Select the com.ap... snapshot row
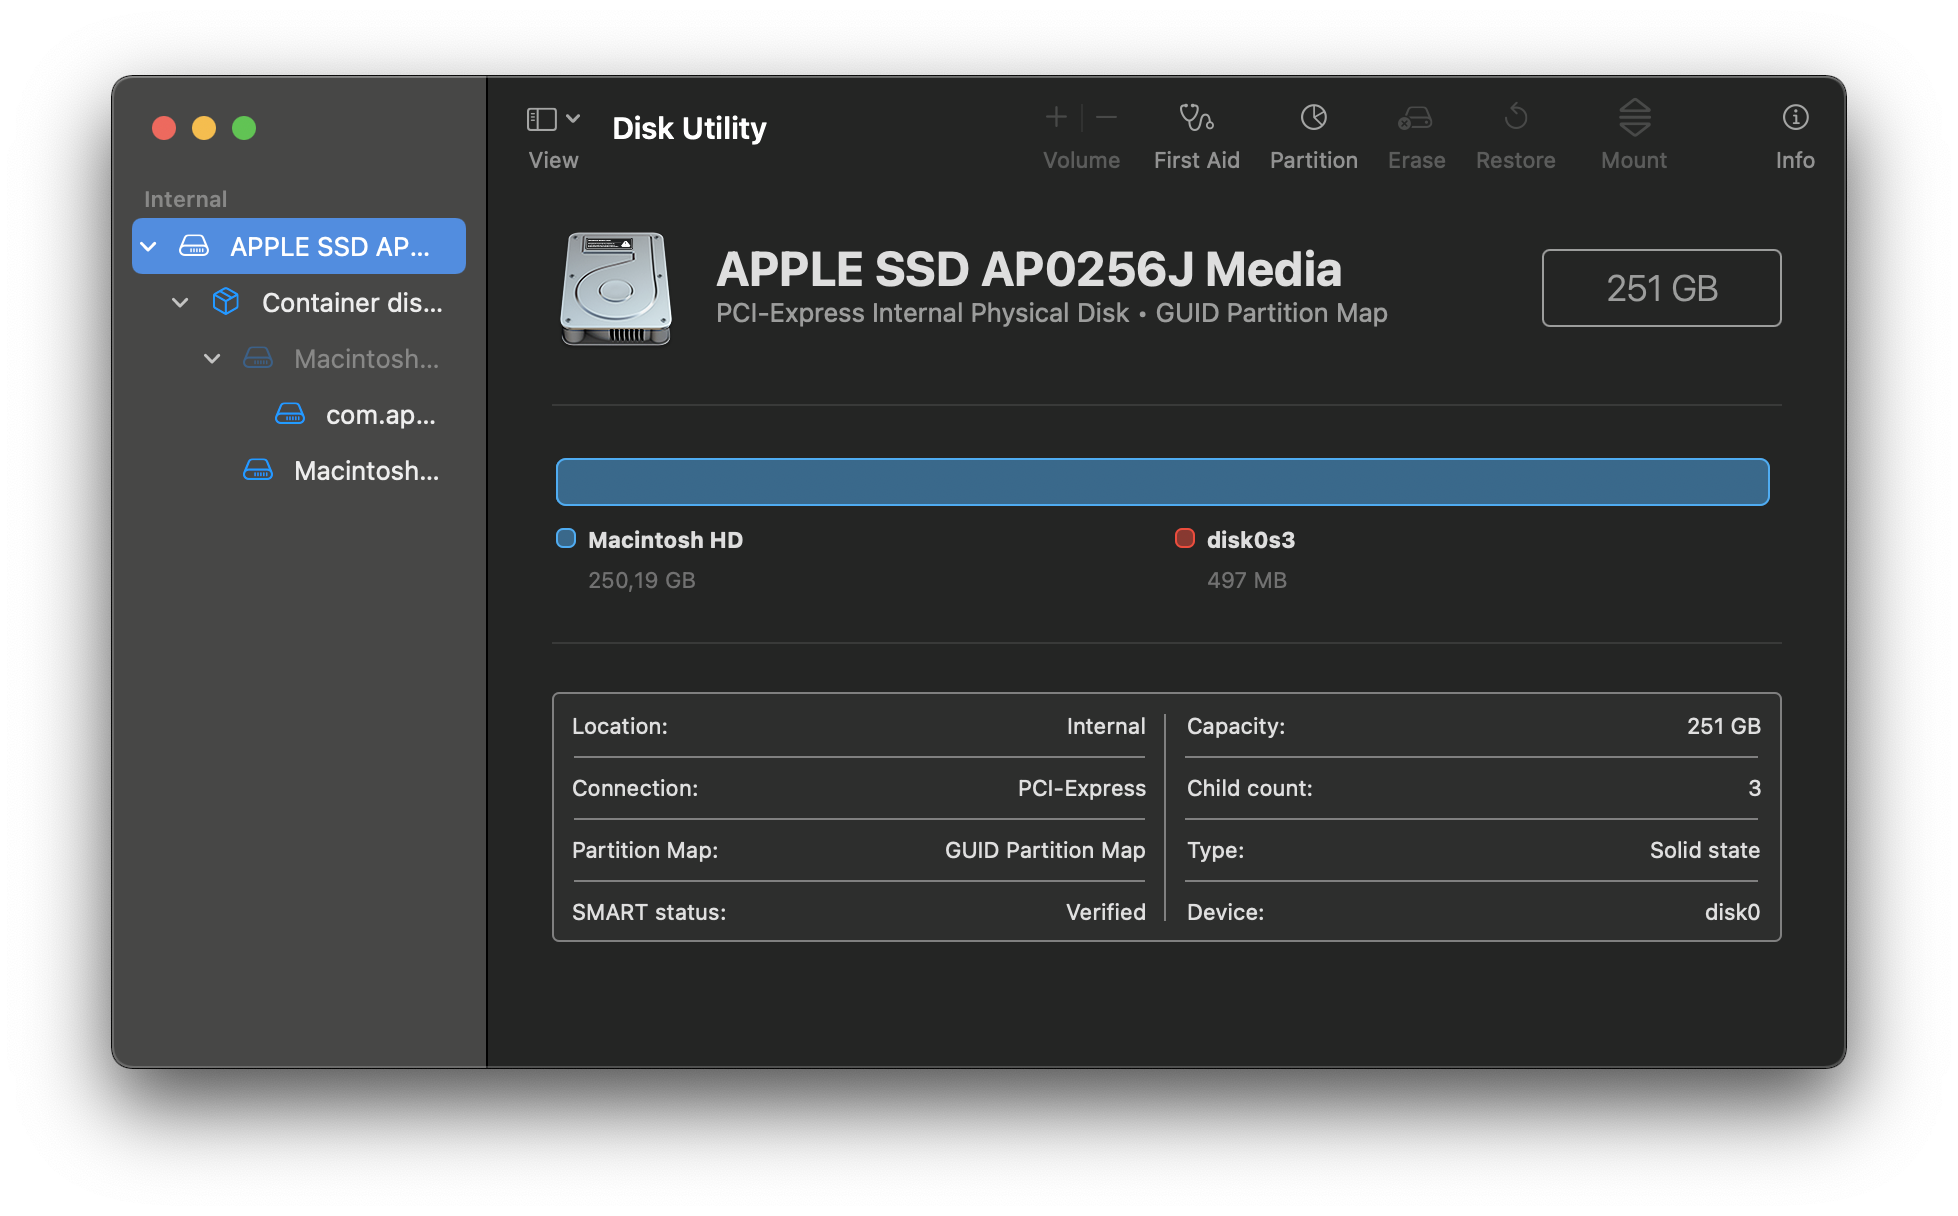Viewport: 1958px width, 1216px height. pos(299,414)
